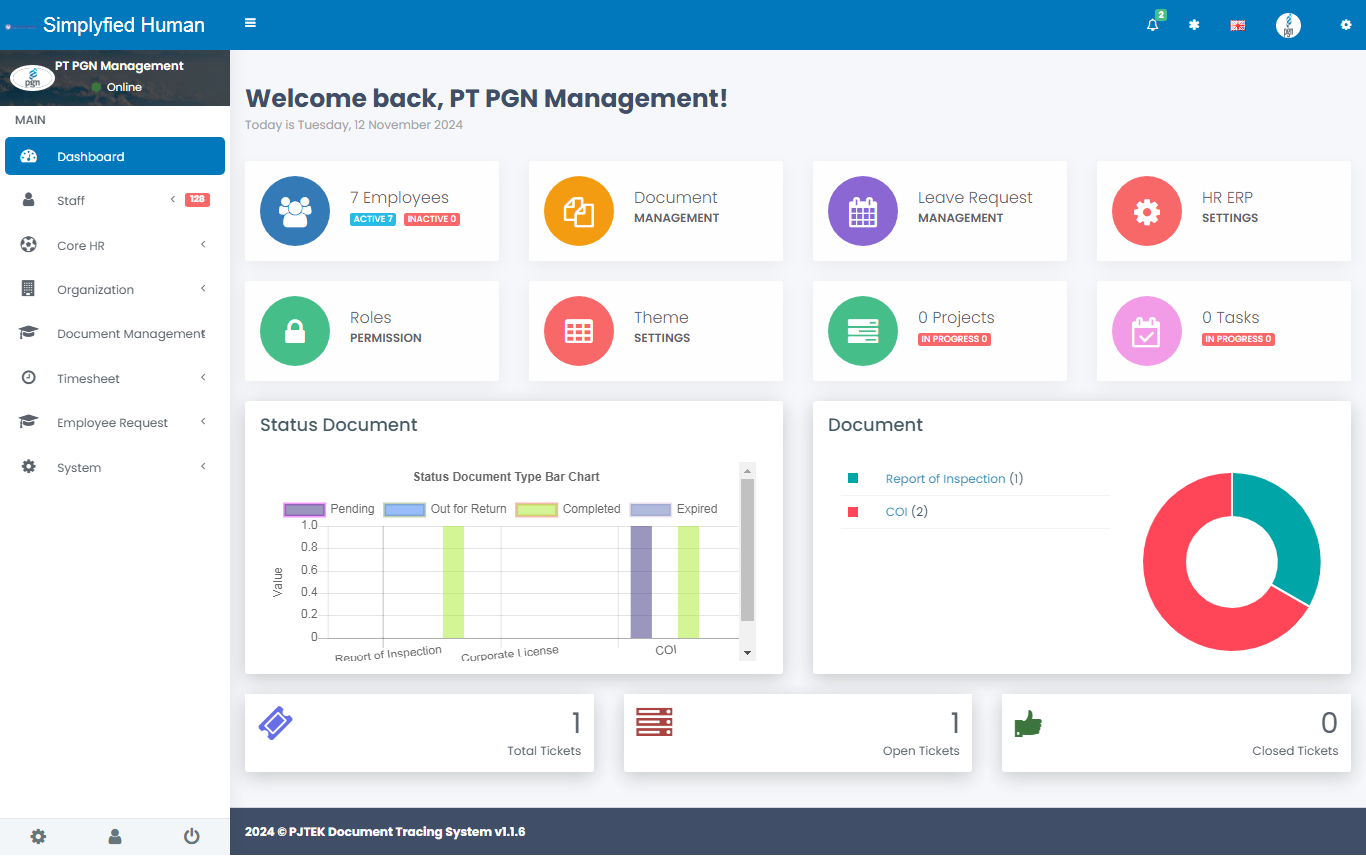Select Dashboard in the sidebar
Screen dimensions: 1366x856
(x=91, y=157)
